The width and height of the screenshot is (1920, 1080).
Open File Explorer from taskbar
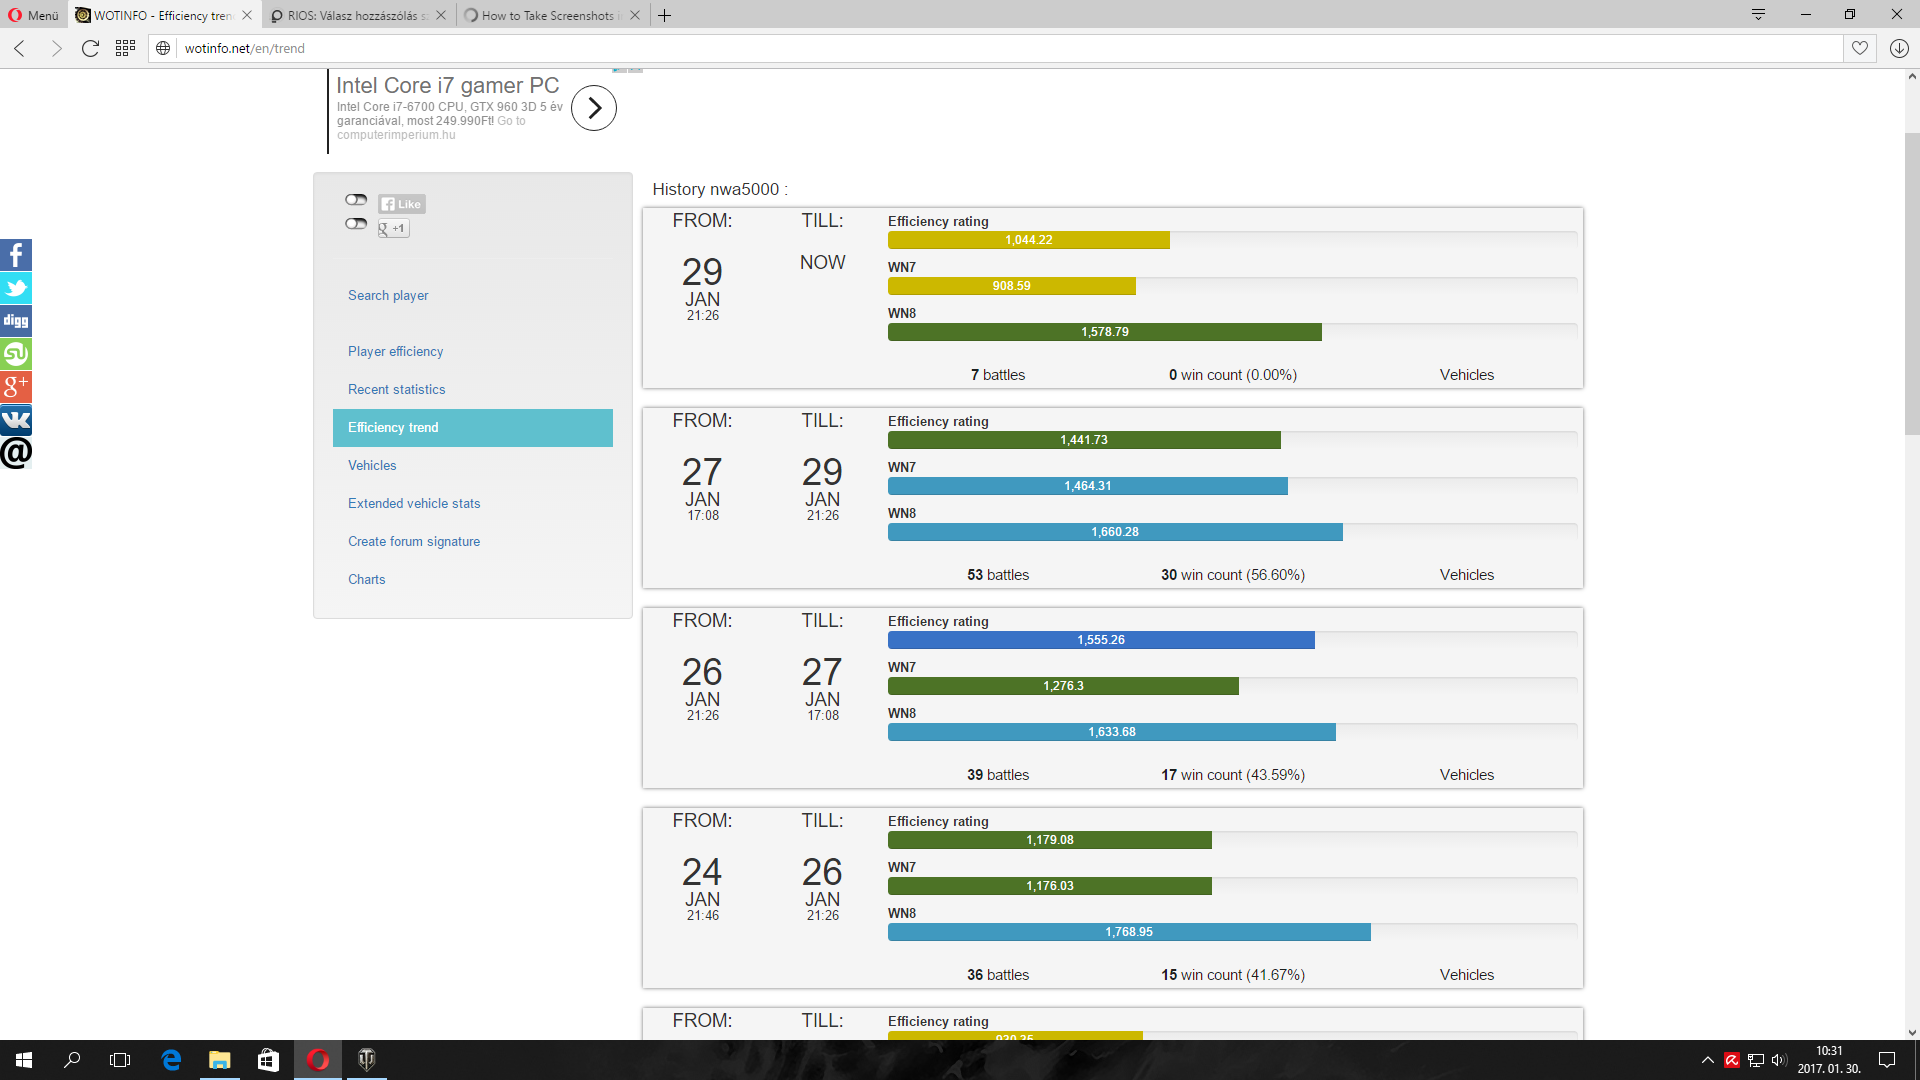[x=219, y=1060]
